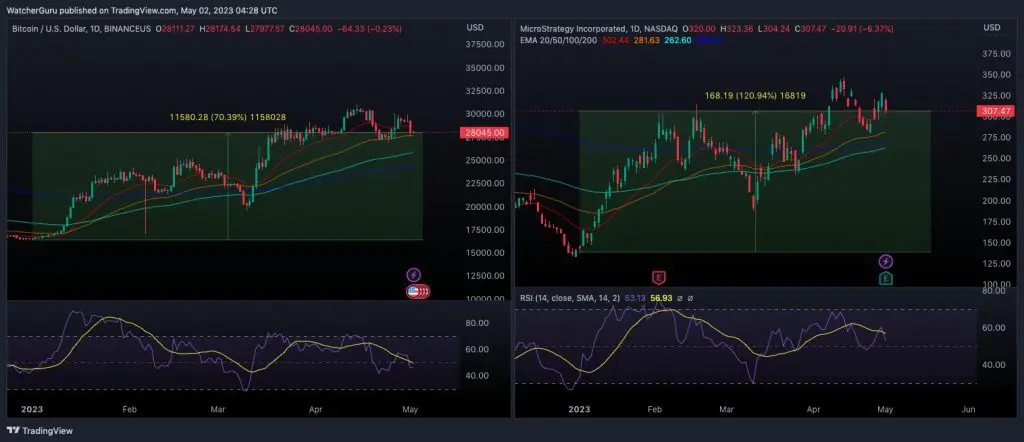Image resolution: width=1024 pixels, height=442 pixels.
Task: Click the RSI indicator legend label
Action: 559,297
